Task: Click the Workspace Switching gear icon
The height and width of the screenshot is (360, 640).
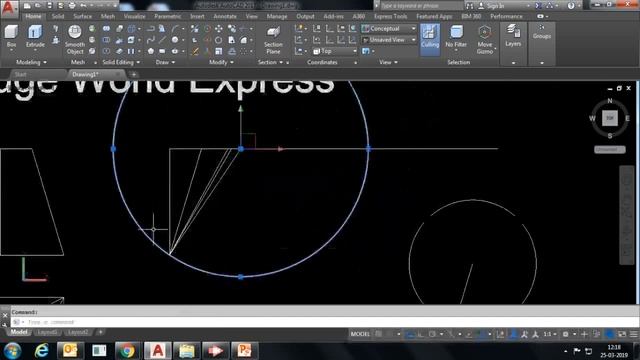Action: pos(565,334)
